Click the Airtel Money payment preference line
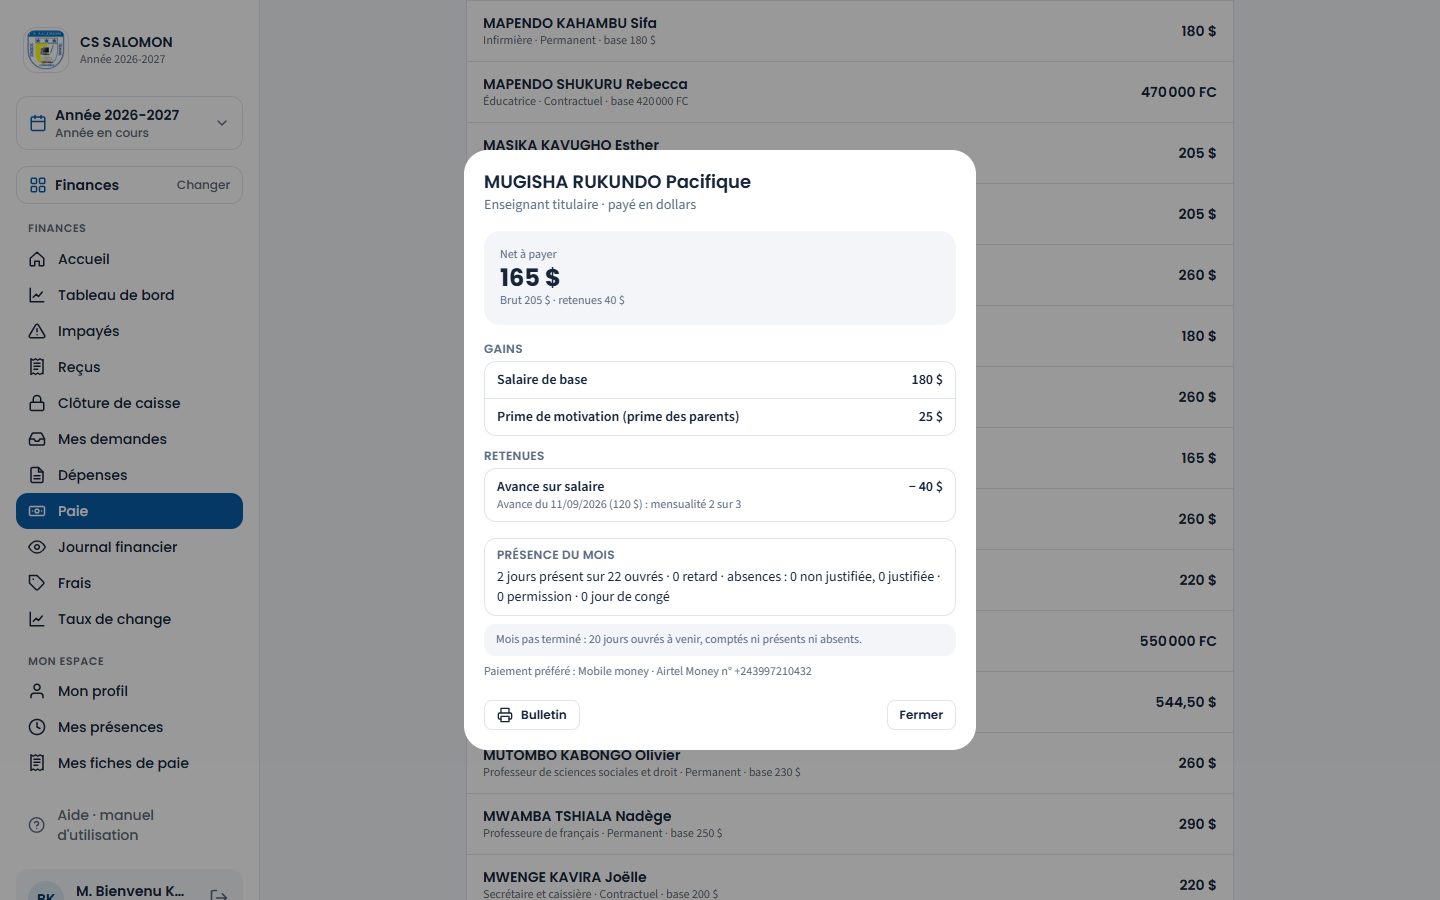 (648, 671)
